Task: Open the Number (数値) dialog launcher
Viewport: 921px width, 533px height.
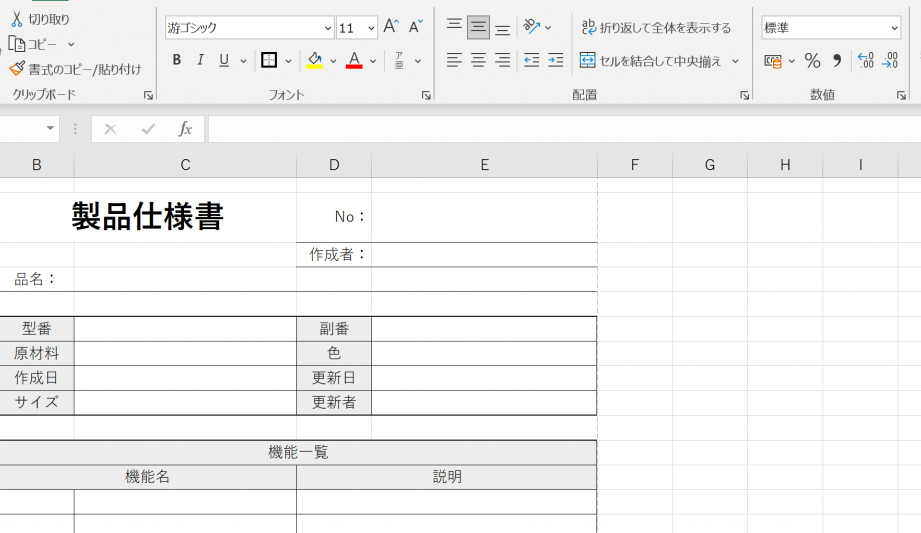Action: coord(901,95)
